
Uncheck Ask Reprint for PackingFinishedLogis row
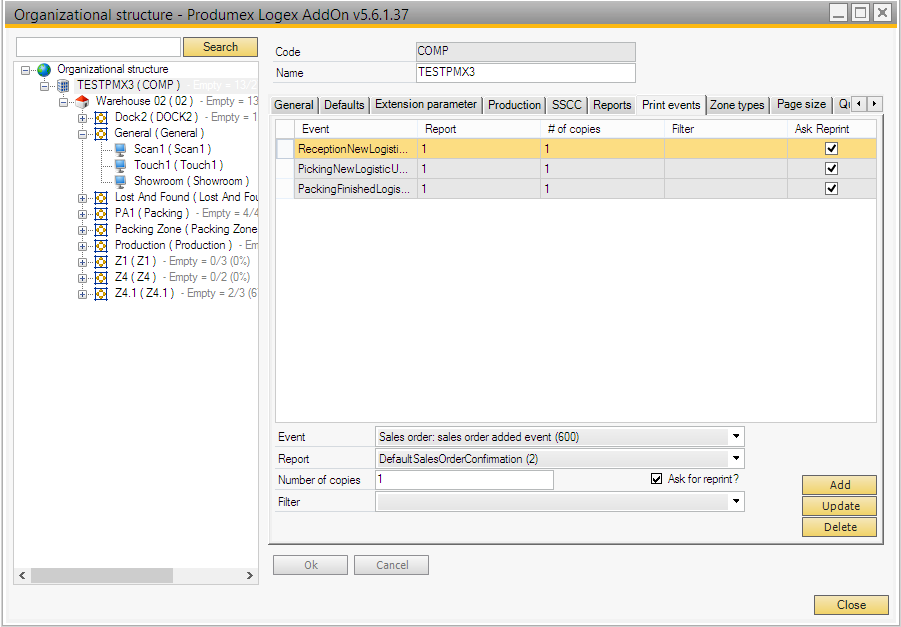click(831, 189)
